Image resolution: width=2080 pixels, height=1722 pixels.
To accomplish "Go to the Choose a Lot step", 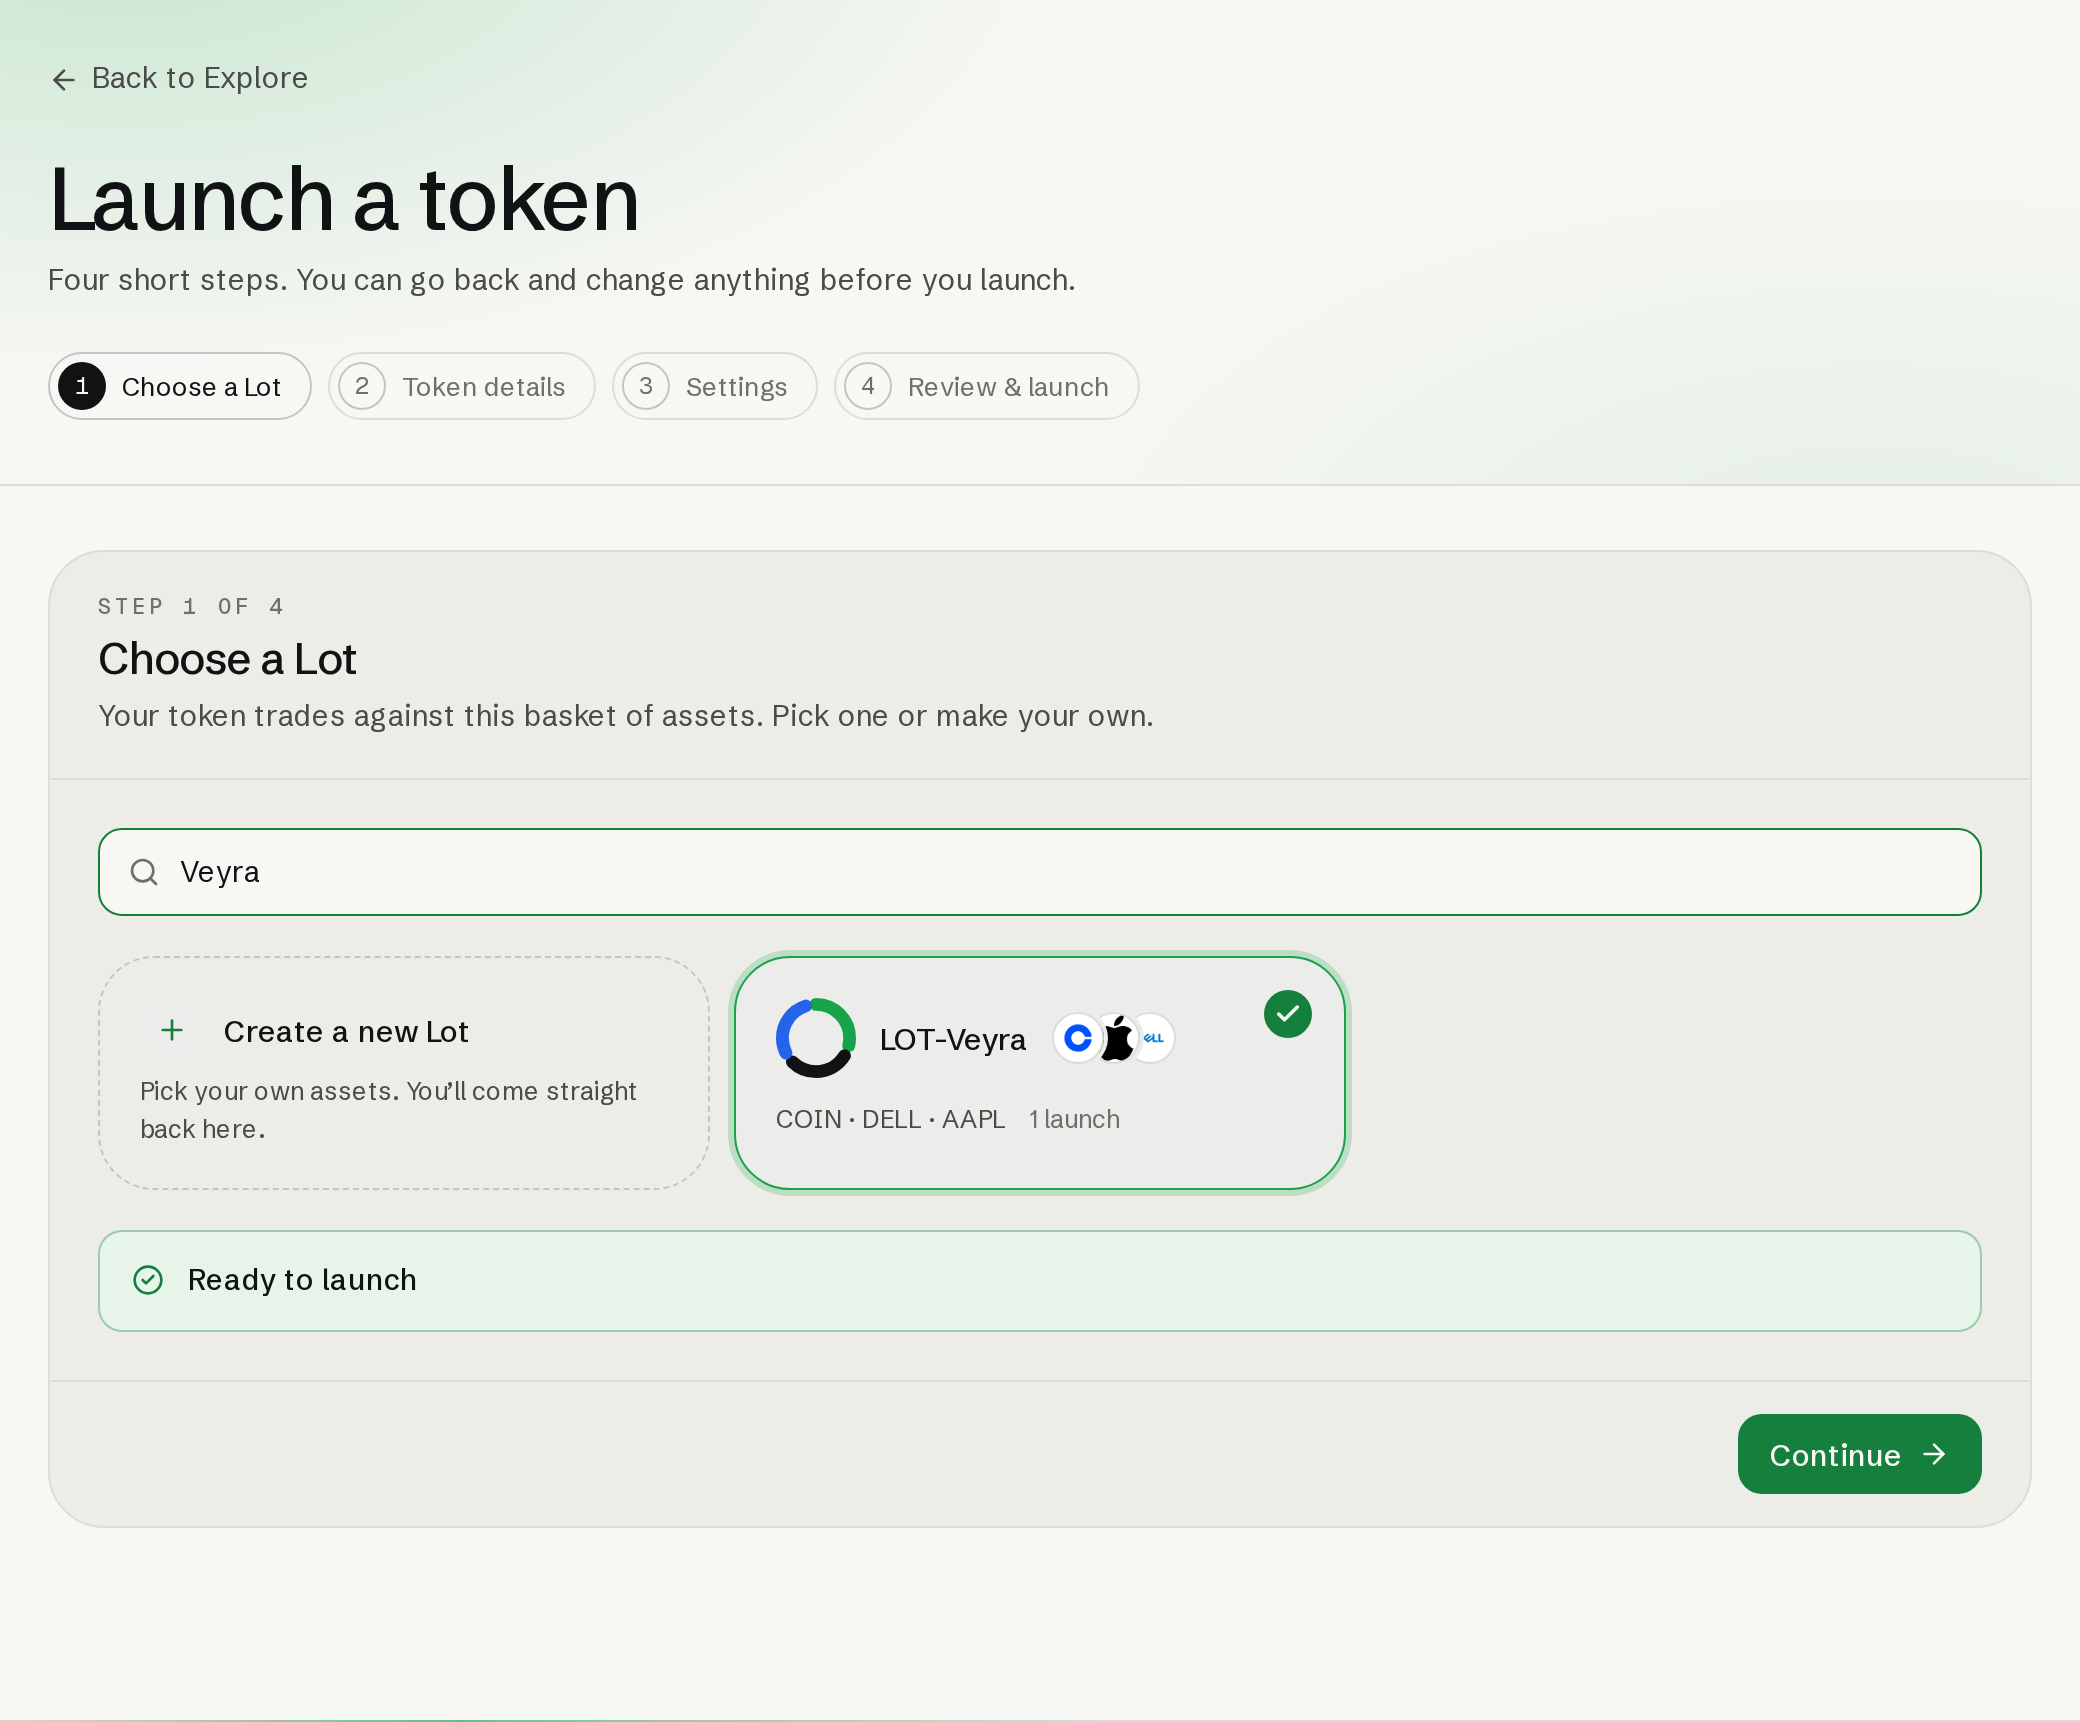I will (180, 386).
